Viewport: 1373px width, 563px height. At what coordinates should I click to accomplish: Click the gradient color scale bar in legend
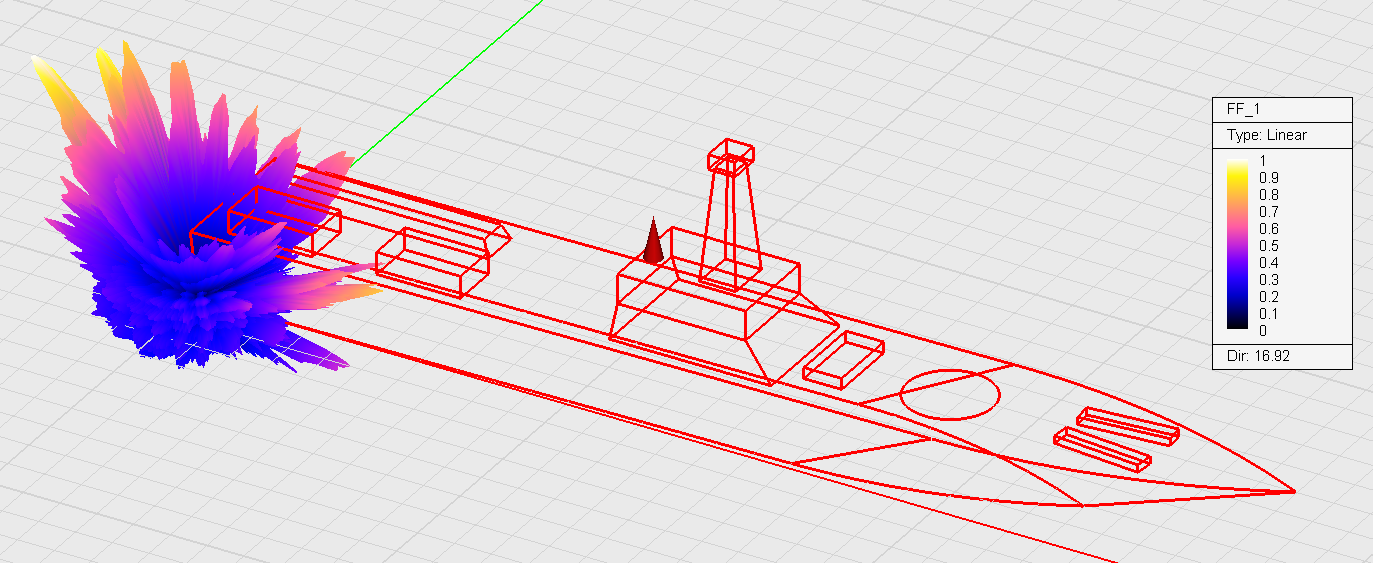click(x=1237, y=244)
